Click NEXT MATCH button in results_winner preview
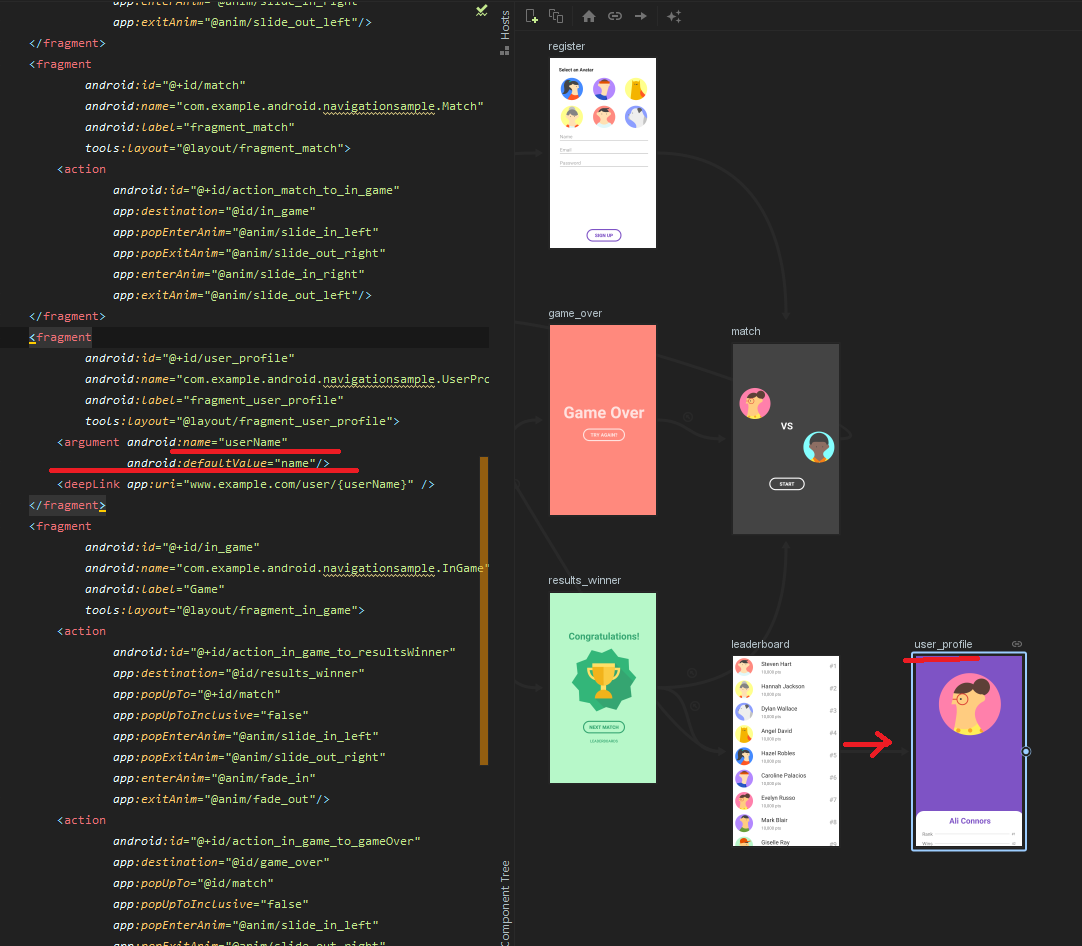The height and width of the screenshot is (946, 1082). 604,727
